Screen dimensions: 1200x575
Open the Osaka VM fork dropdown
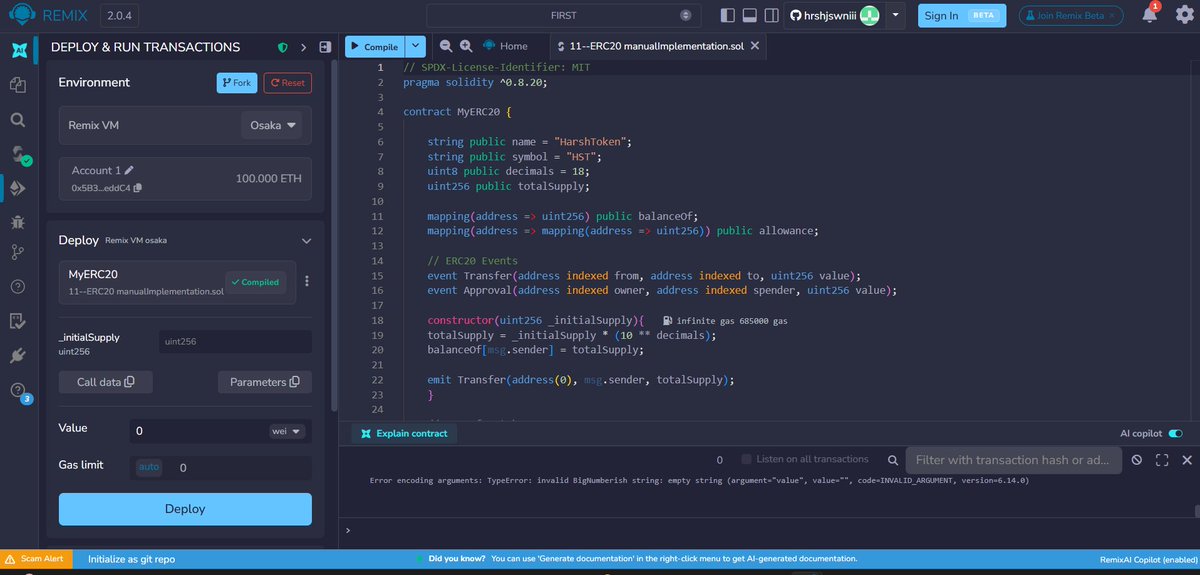click(272, 126)
